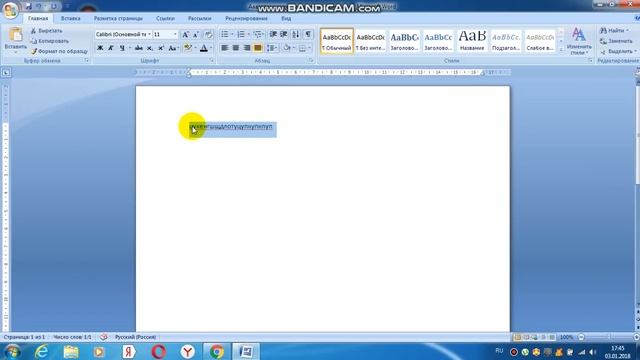Open the Рецензирование tab
640x360 pixels.
246,18
